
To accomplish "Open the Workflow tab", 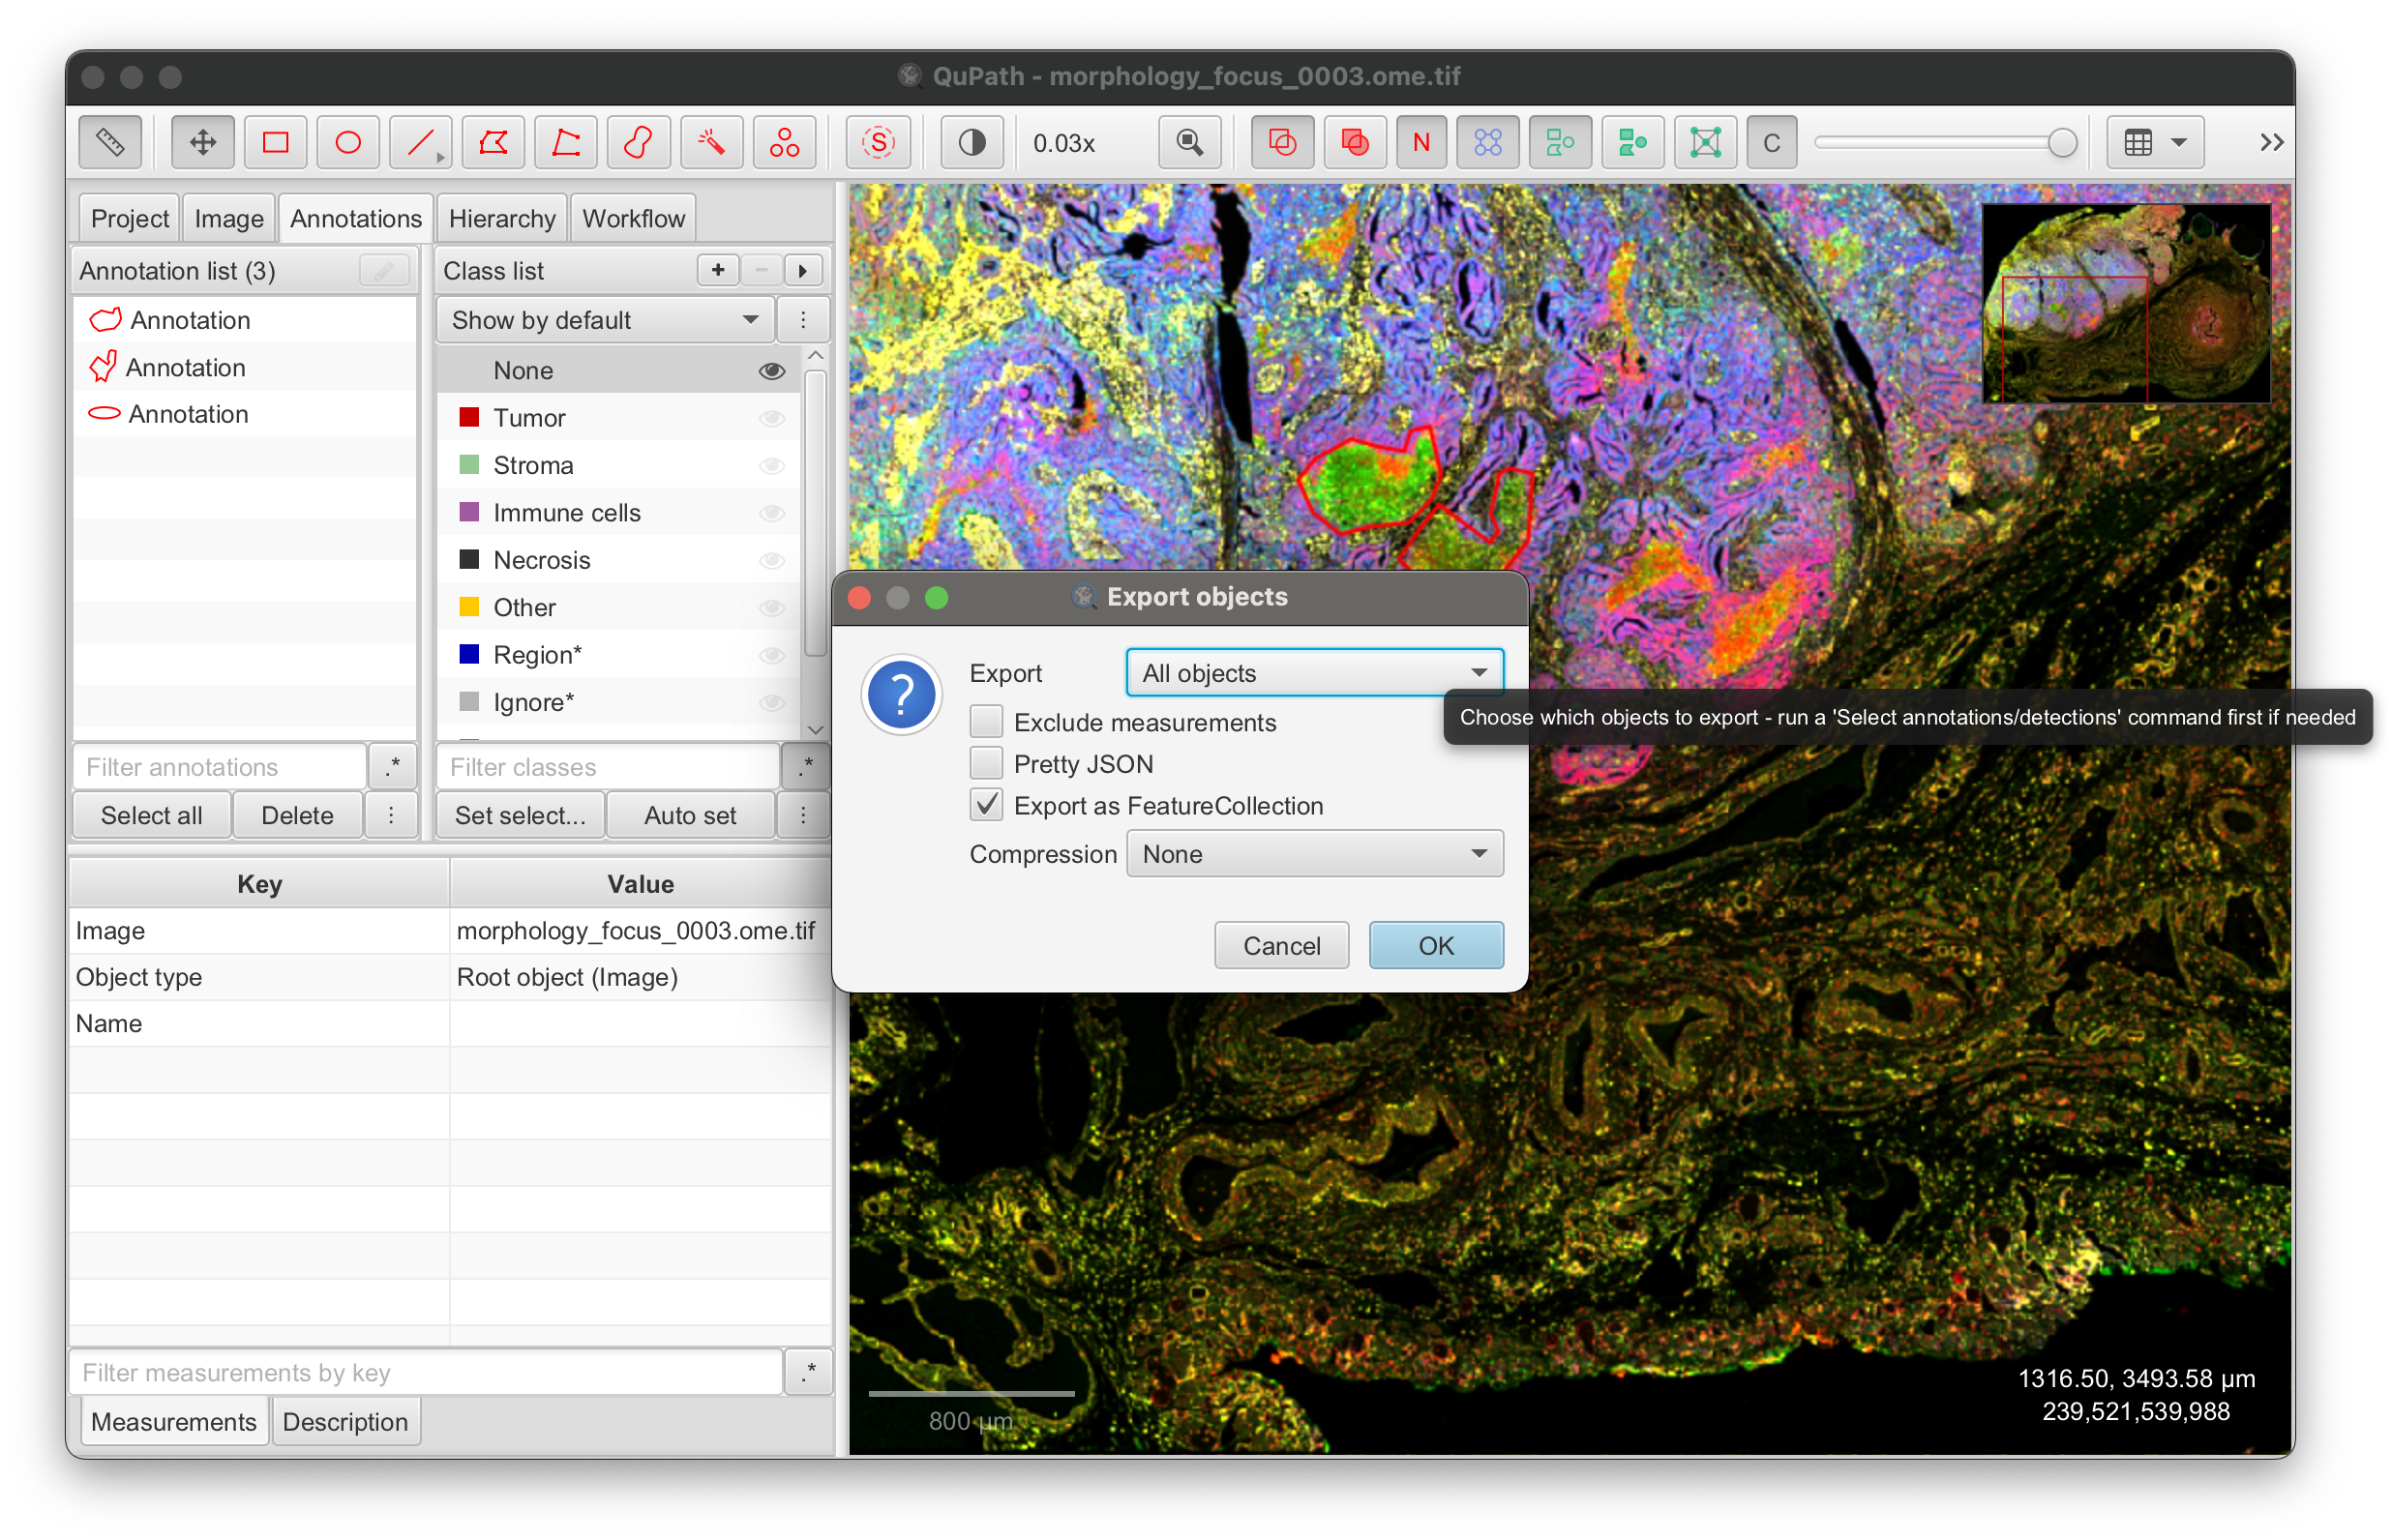I will point(633,218).
